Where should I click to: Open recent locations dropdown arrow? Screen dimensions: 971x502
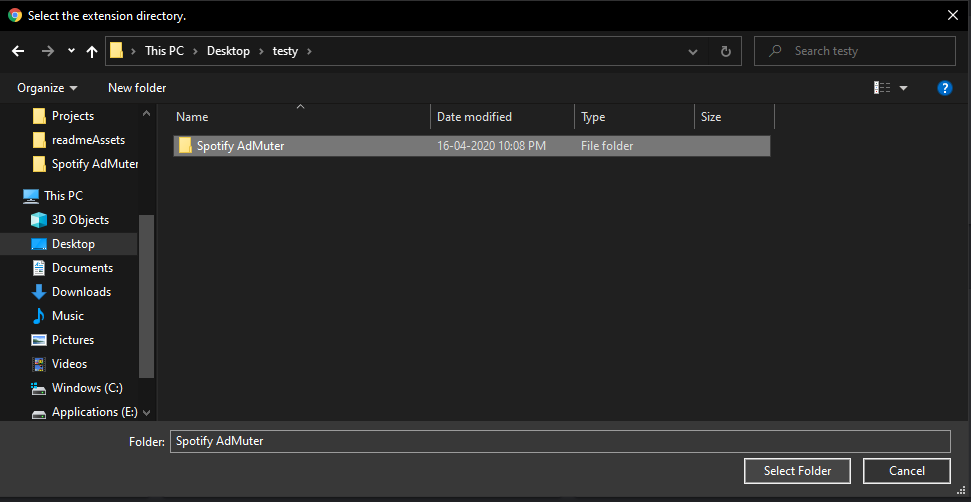click(71, 51)
